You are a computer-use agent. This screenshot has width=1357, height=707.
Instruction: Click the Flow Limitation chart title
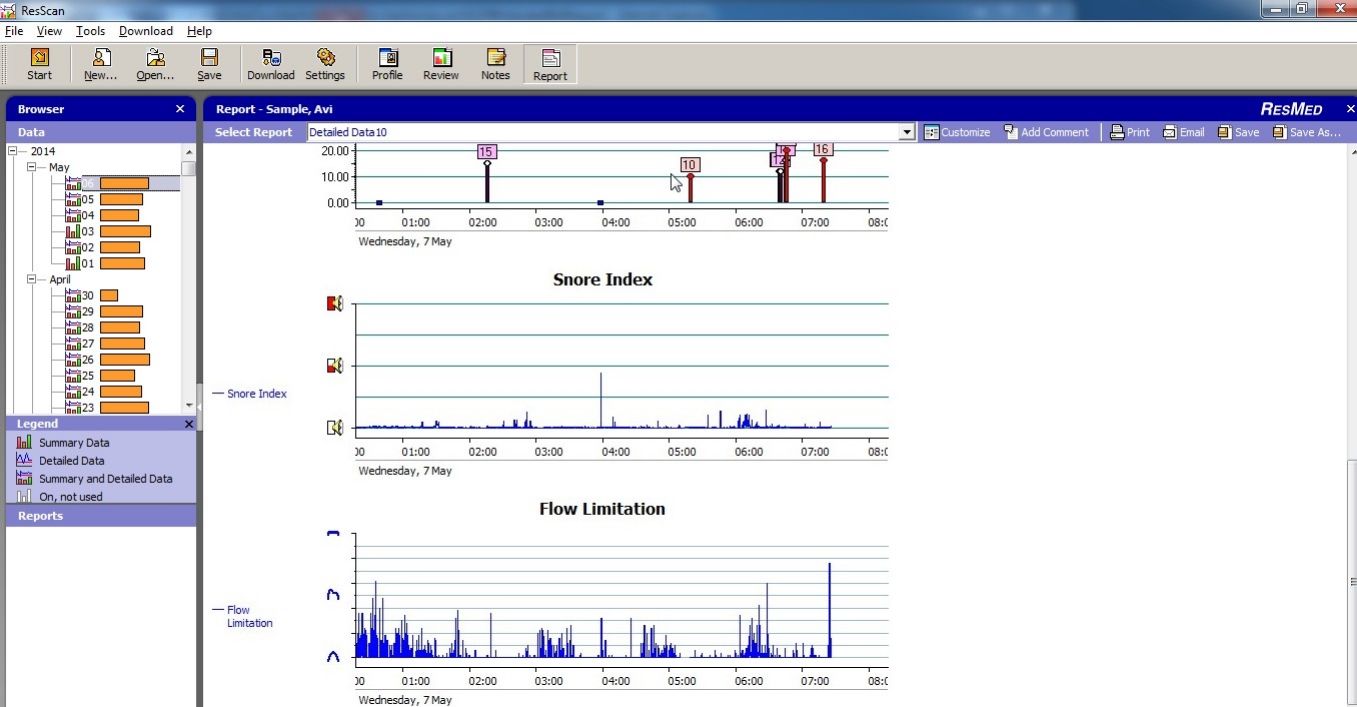tap(602, 509)
